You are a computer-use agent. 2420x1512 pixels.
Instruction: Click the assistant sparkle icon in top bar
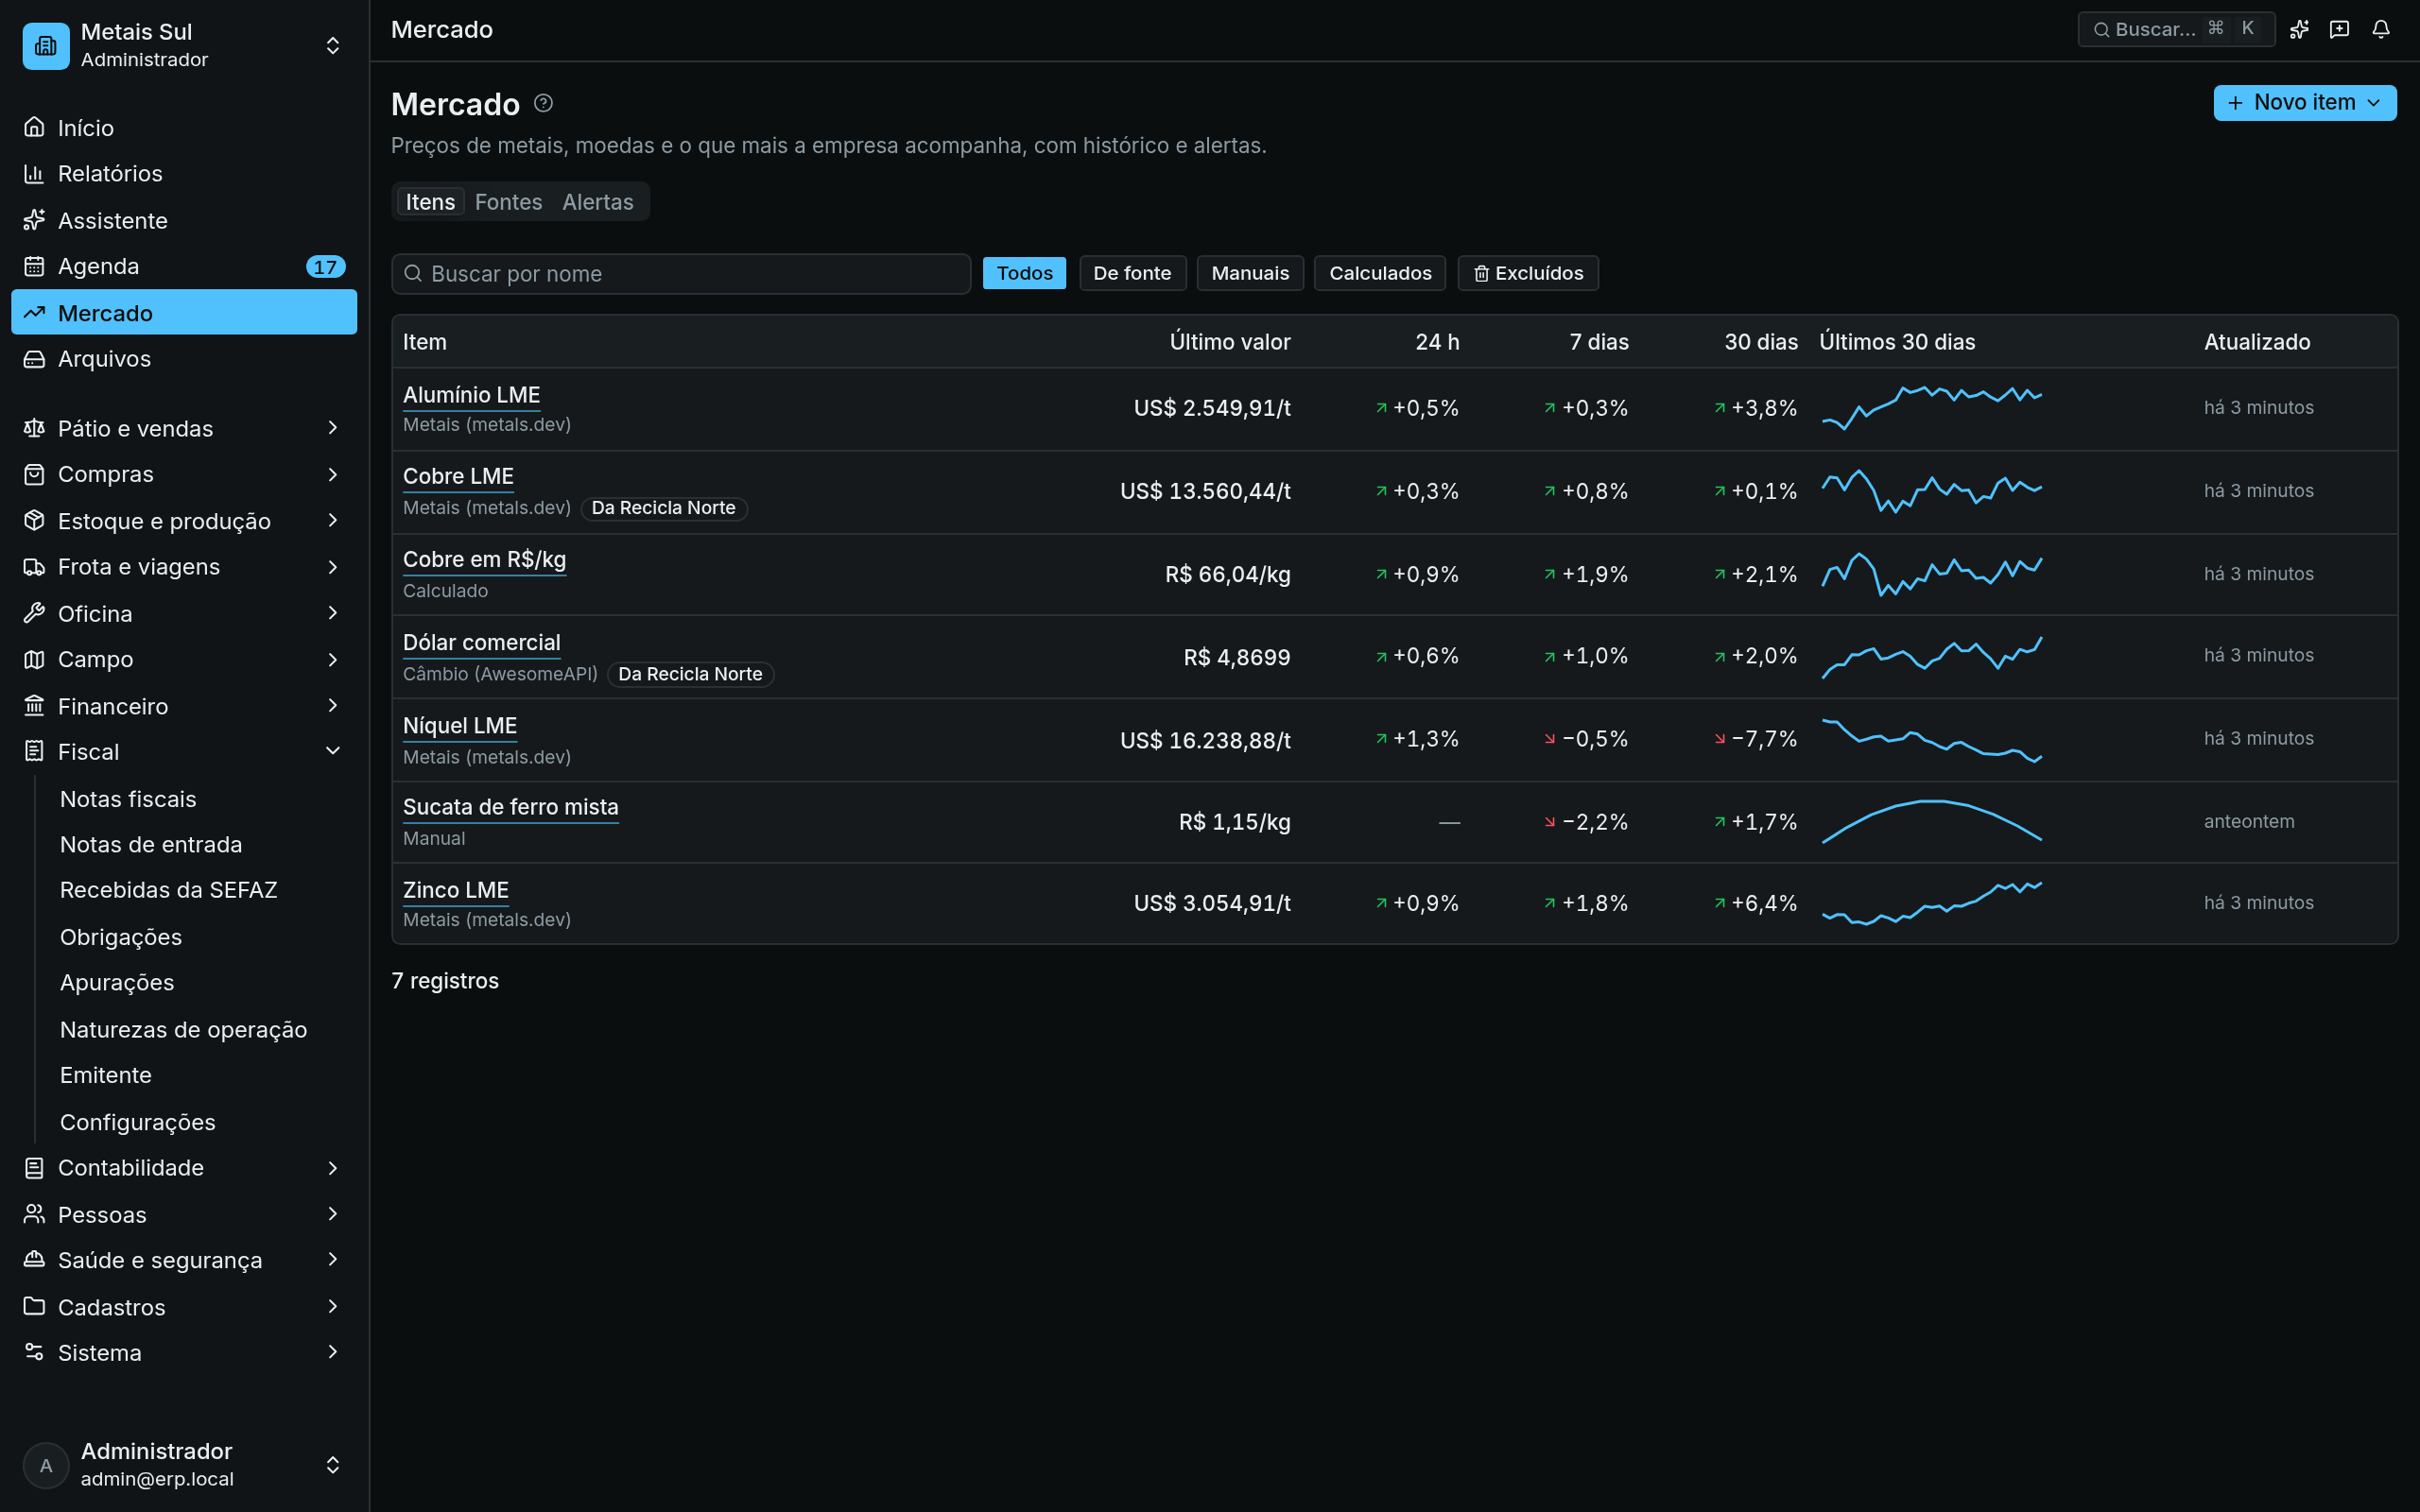(x=2299, y=29)
